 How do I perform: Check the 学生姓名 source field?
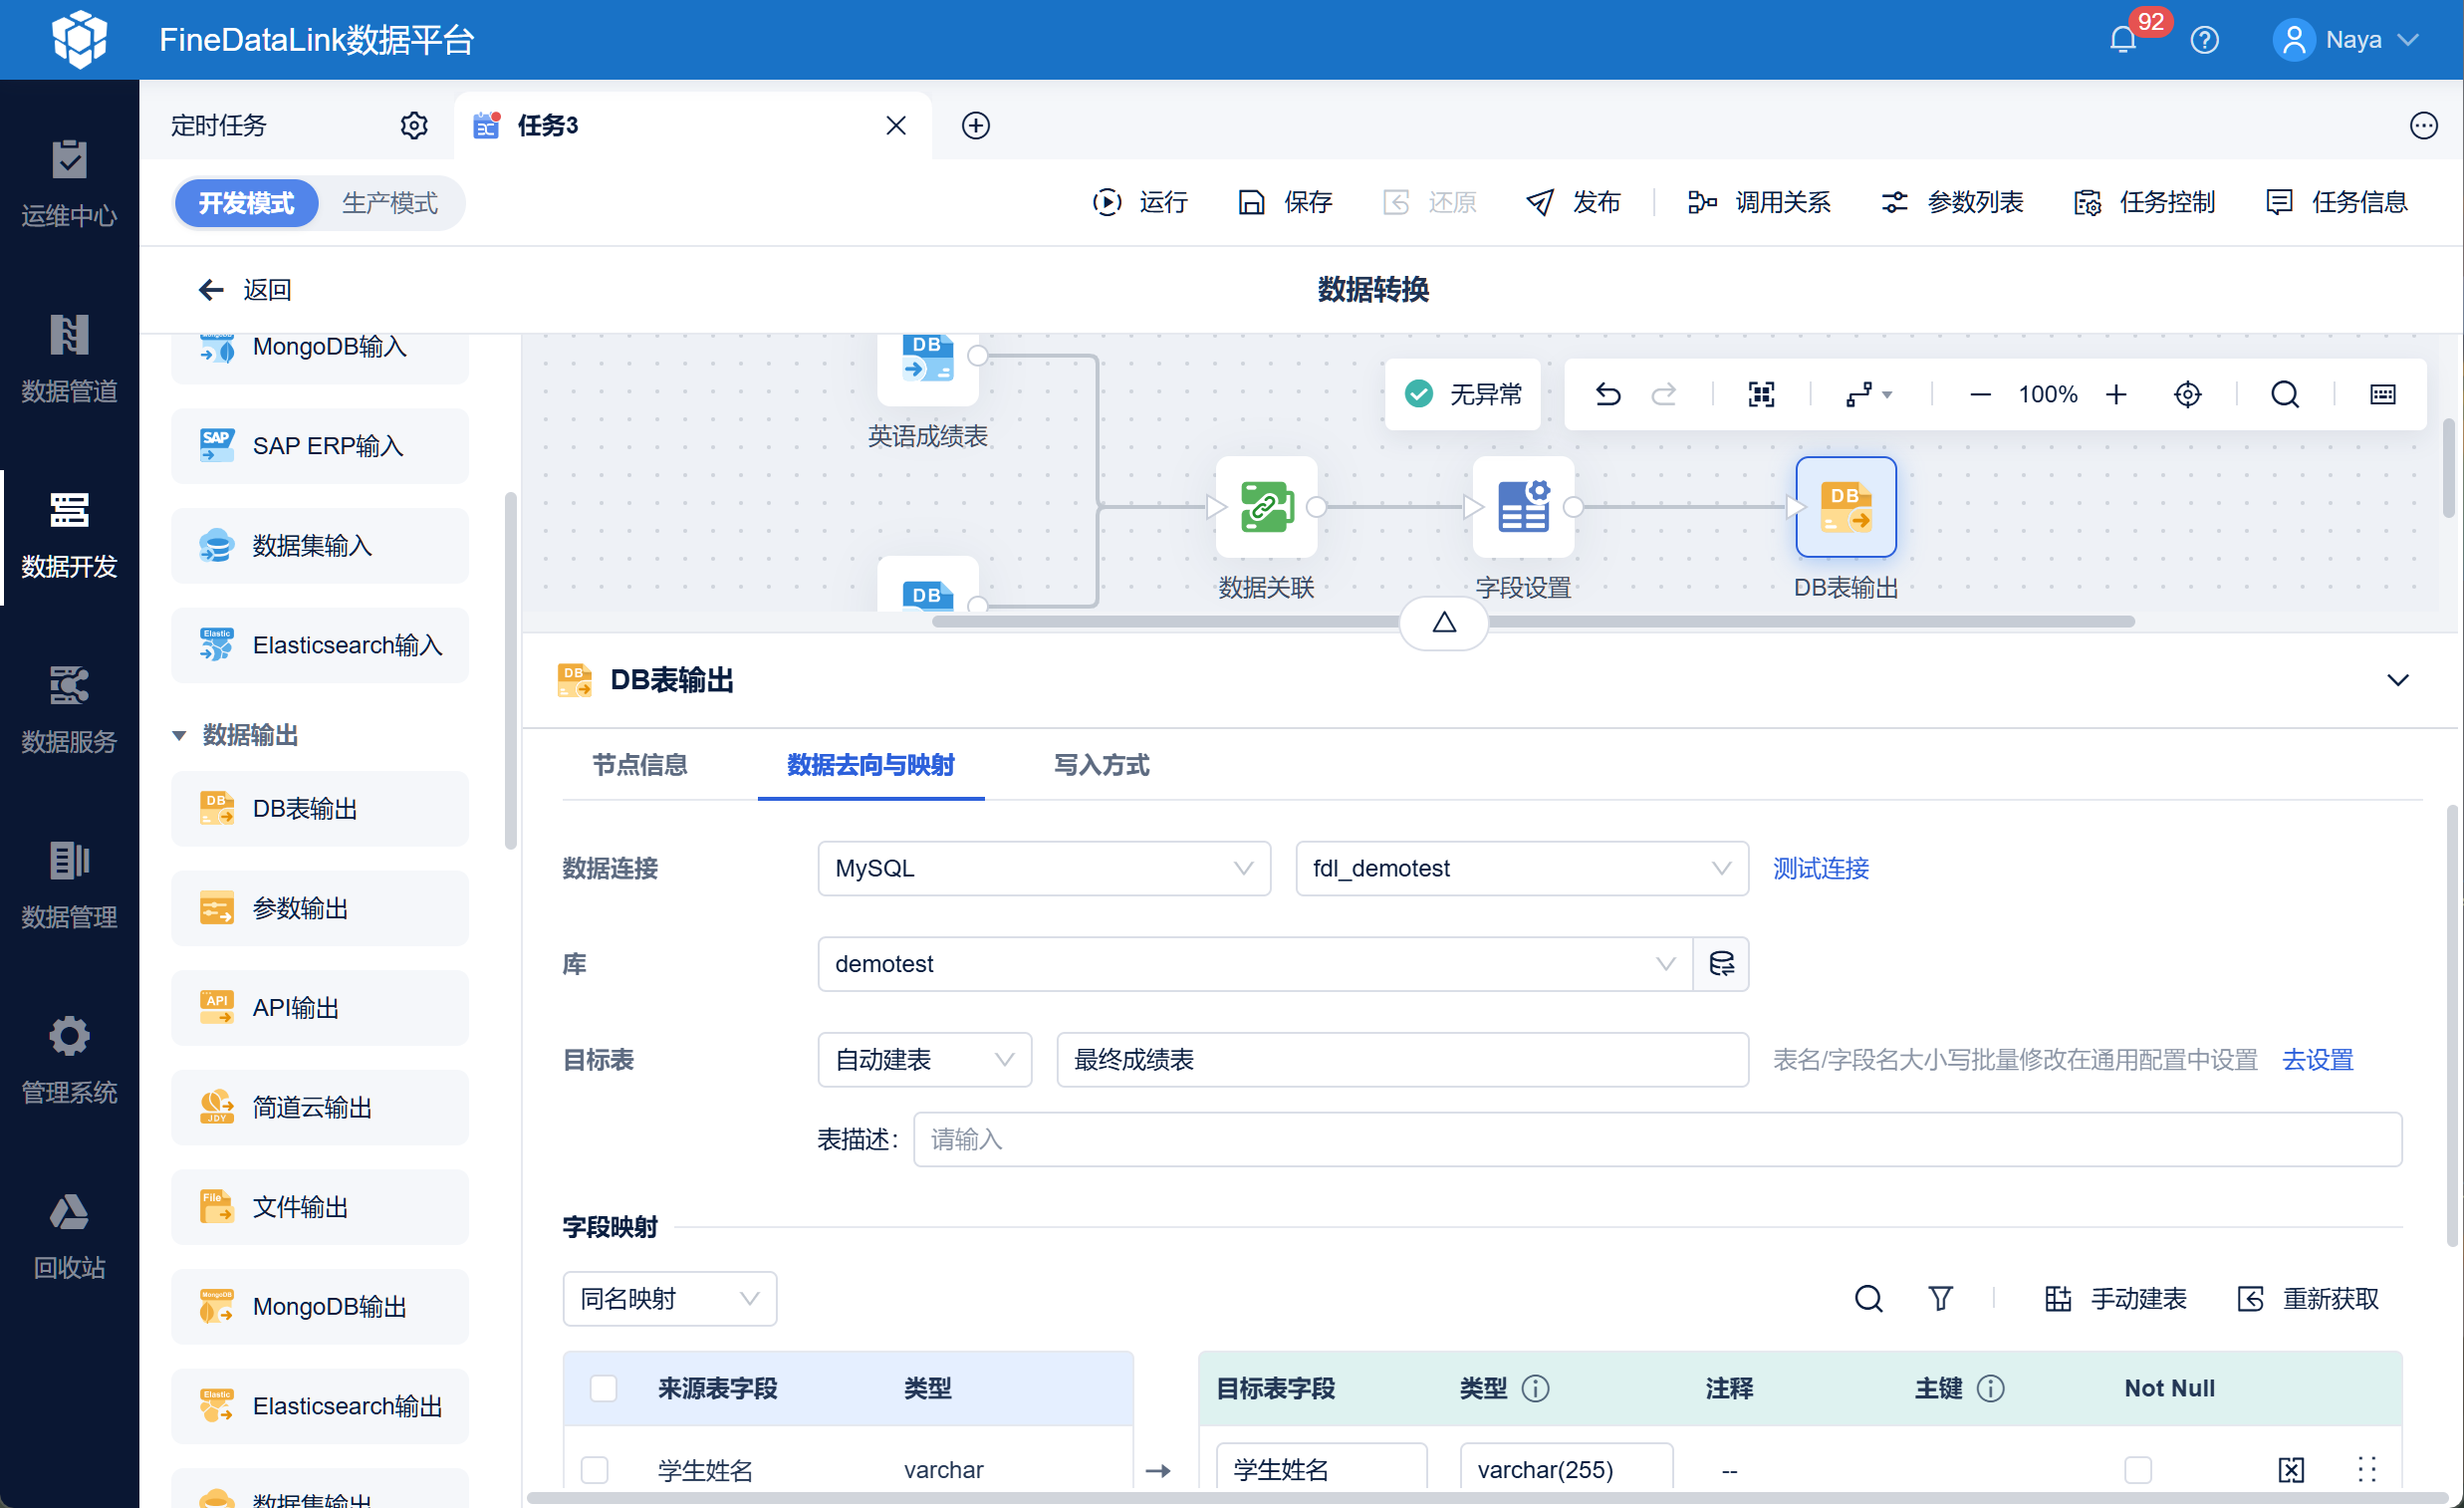[x=595, y=1469]
